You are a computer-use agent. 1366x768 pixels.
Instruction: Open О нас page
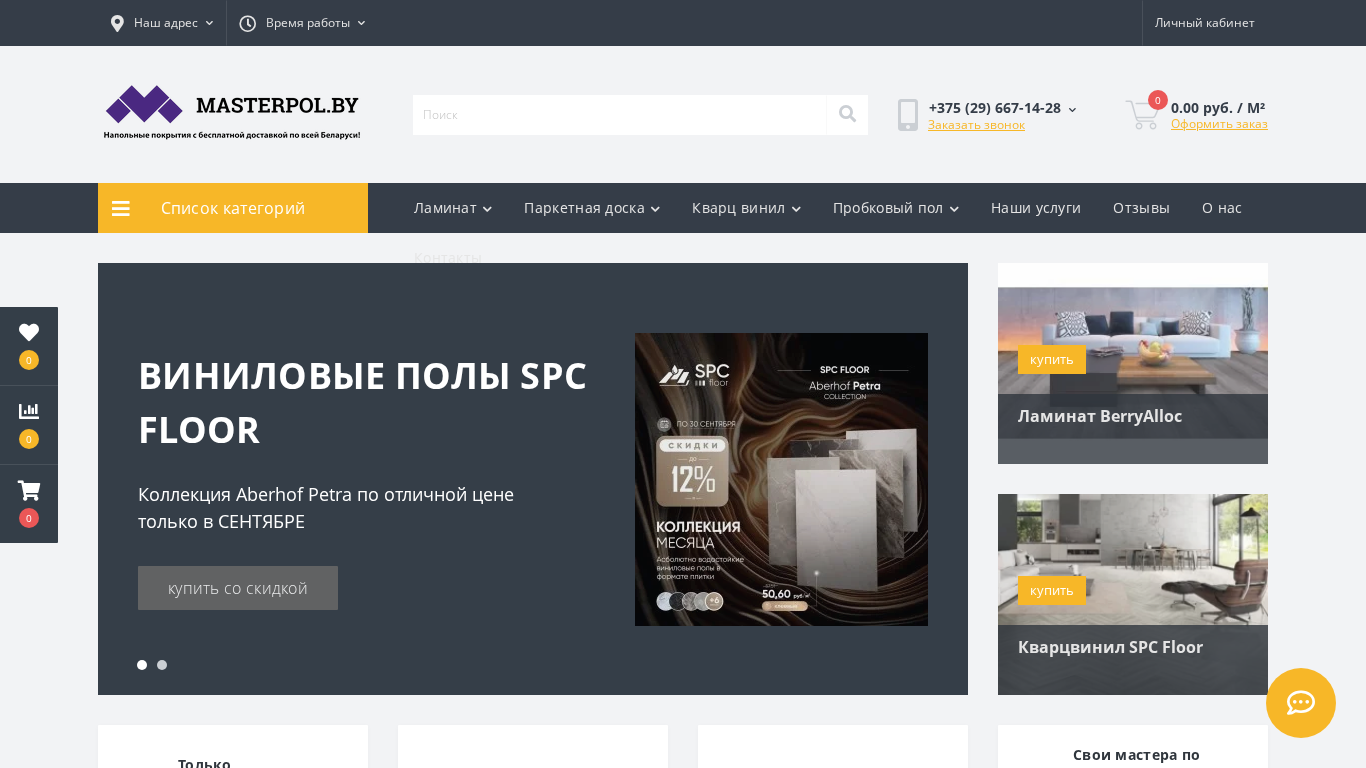point(1222,208)
